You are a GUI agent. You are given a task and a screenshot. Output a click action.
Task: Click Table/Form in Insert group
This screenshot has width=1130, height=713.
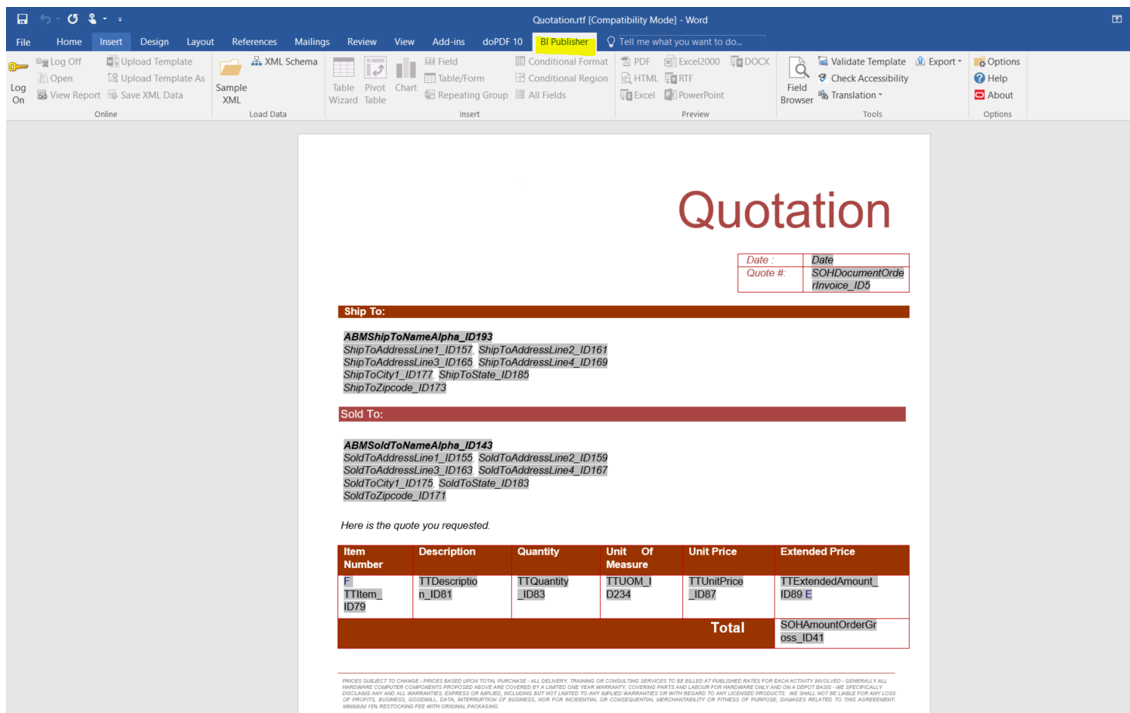pyautogui.click(x=454, y=79)
